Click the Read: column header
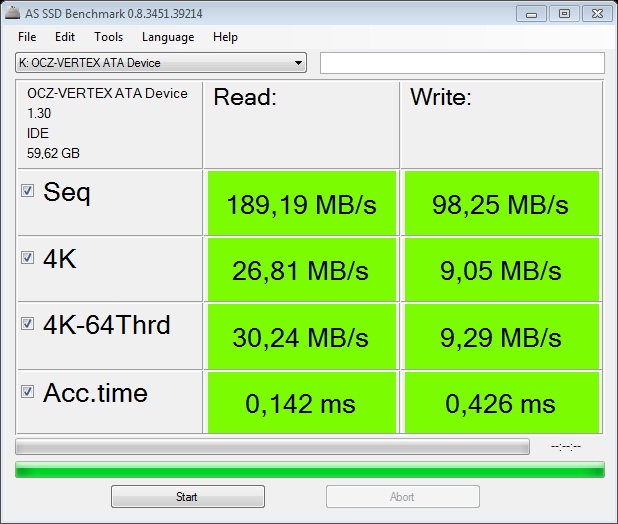Image resolution: width=618 pixels, height=524 pixels. pos(245,97)
